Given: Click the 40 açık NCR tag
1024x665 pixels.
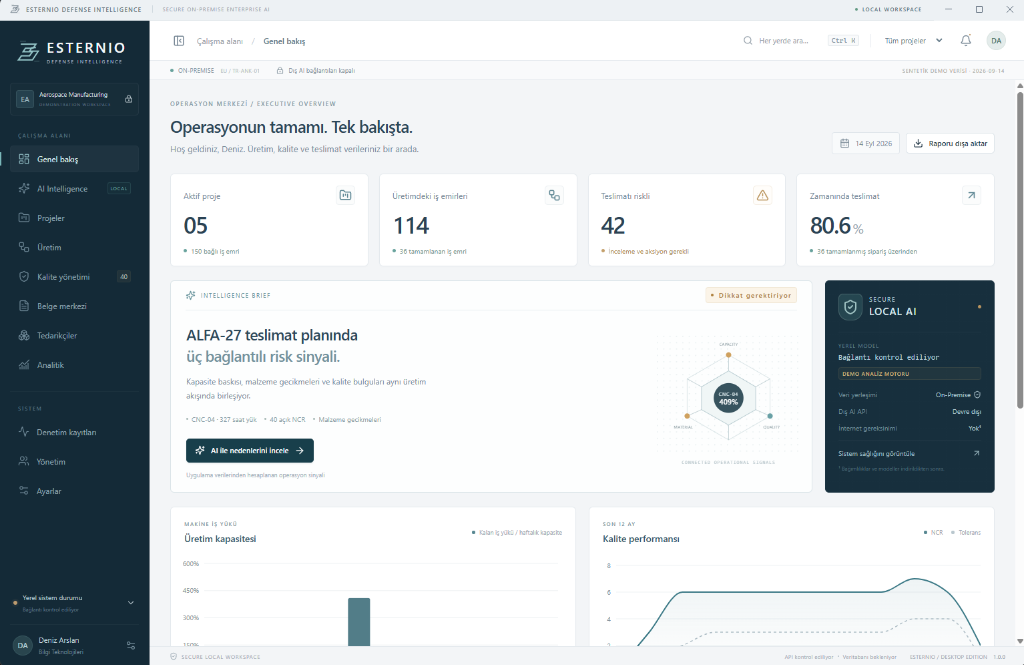Looking at the screenshot, I should click(285, 419).
